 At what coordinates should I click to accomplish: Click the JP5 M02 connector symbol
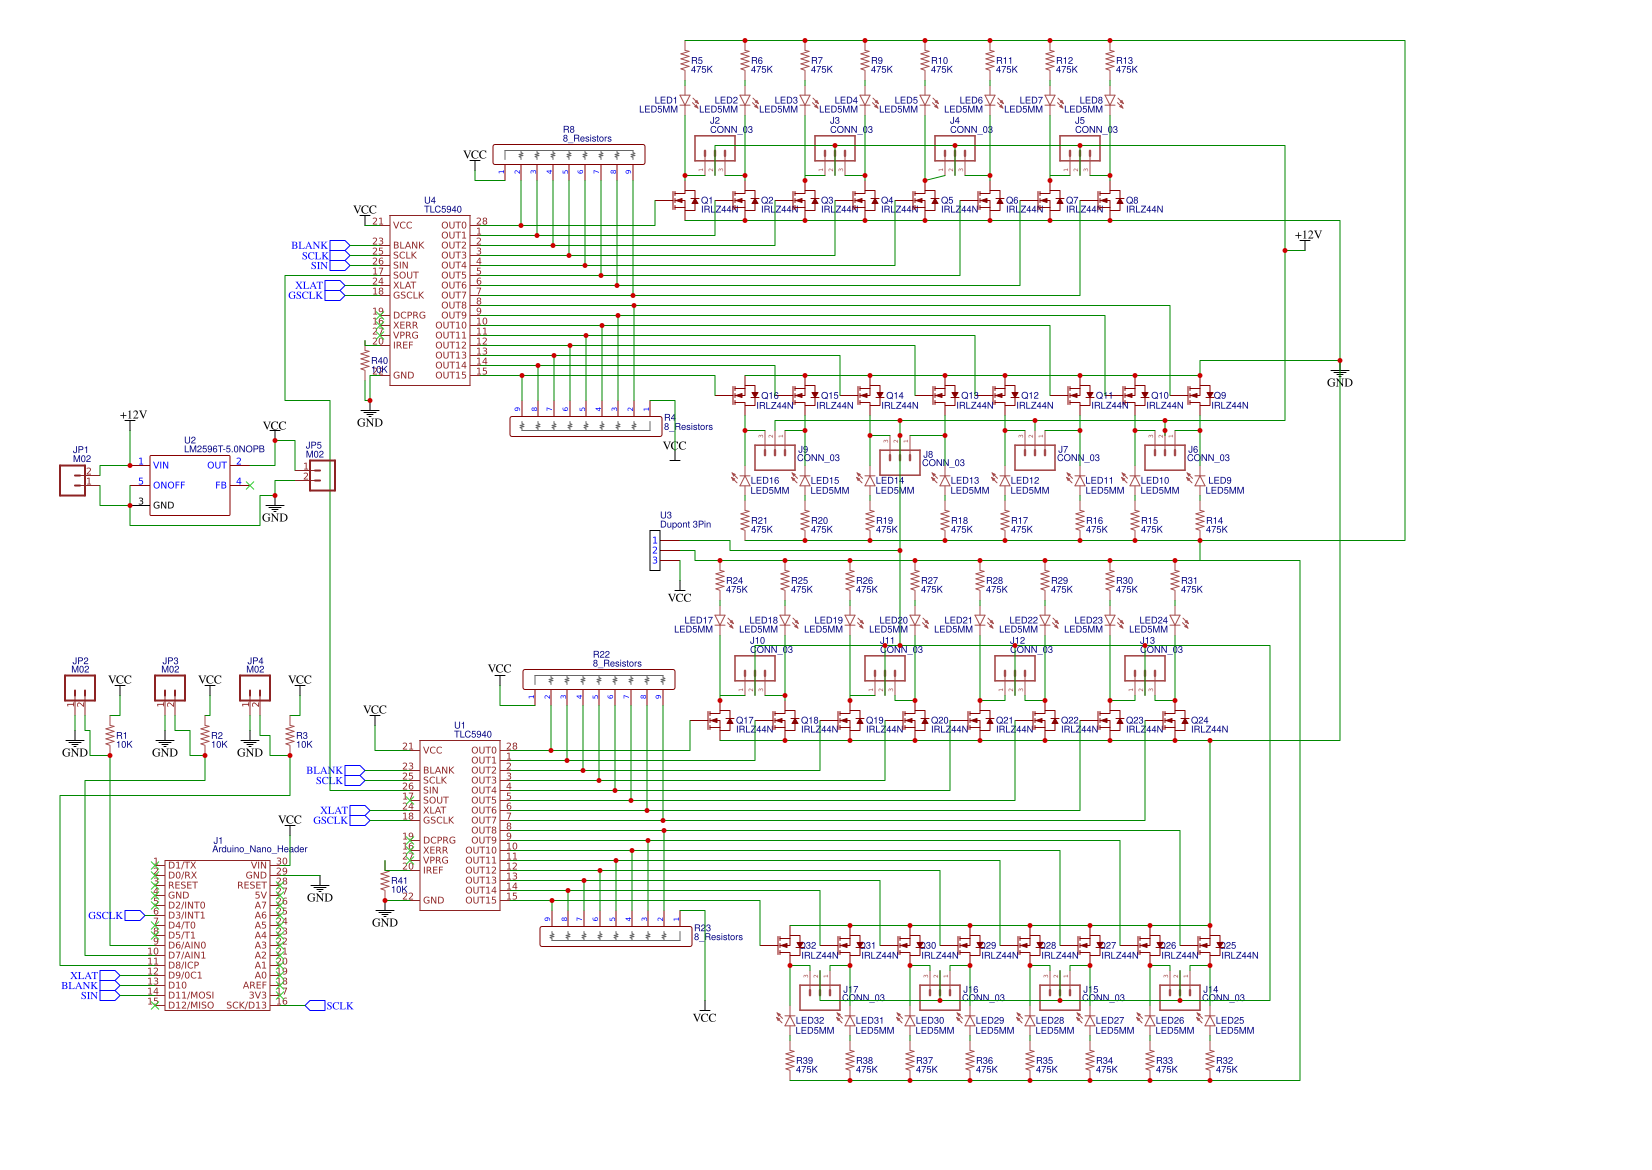[x=320, y=475]
